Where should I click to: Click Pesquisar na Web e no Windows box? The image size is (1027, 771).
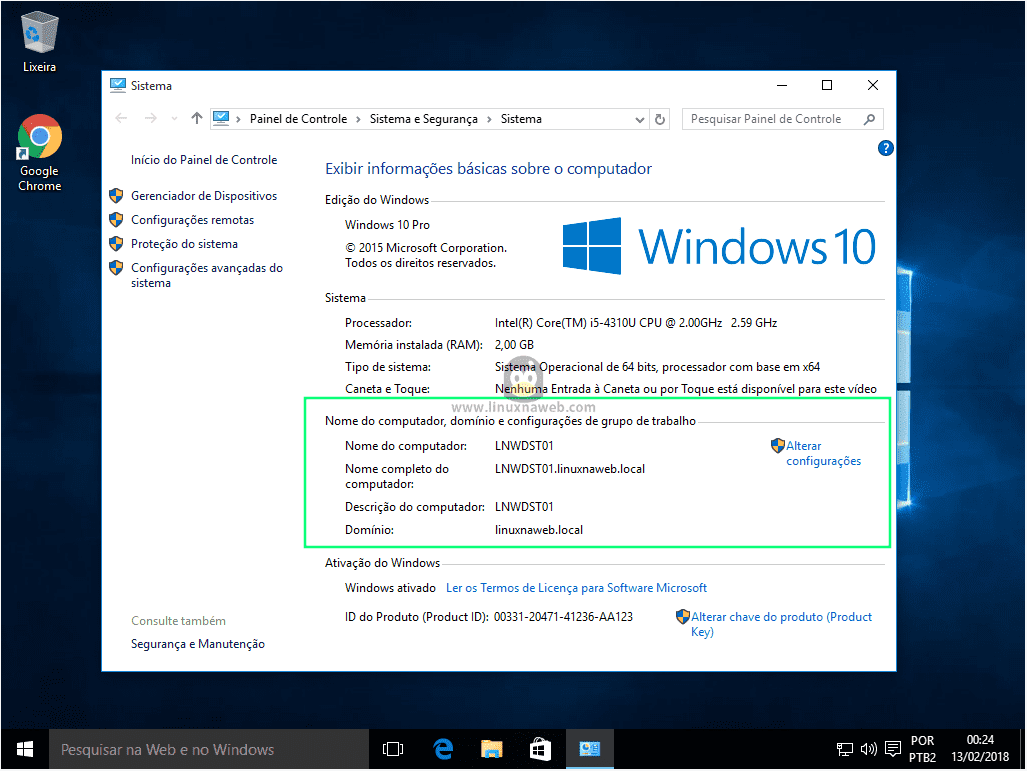[209, 749]
